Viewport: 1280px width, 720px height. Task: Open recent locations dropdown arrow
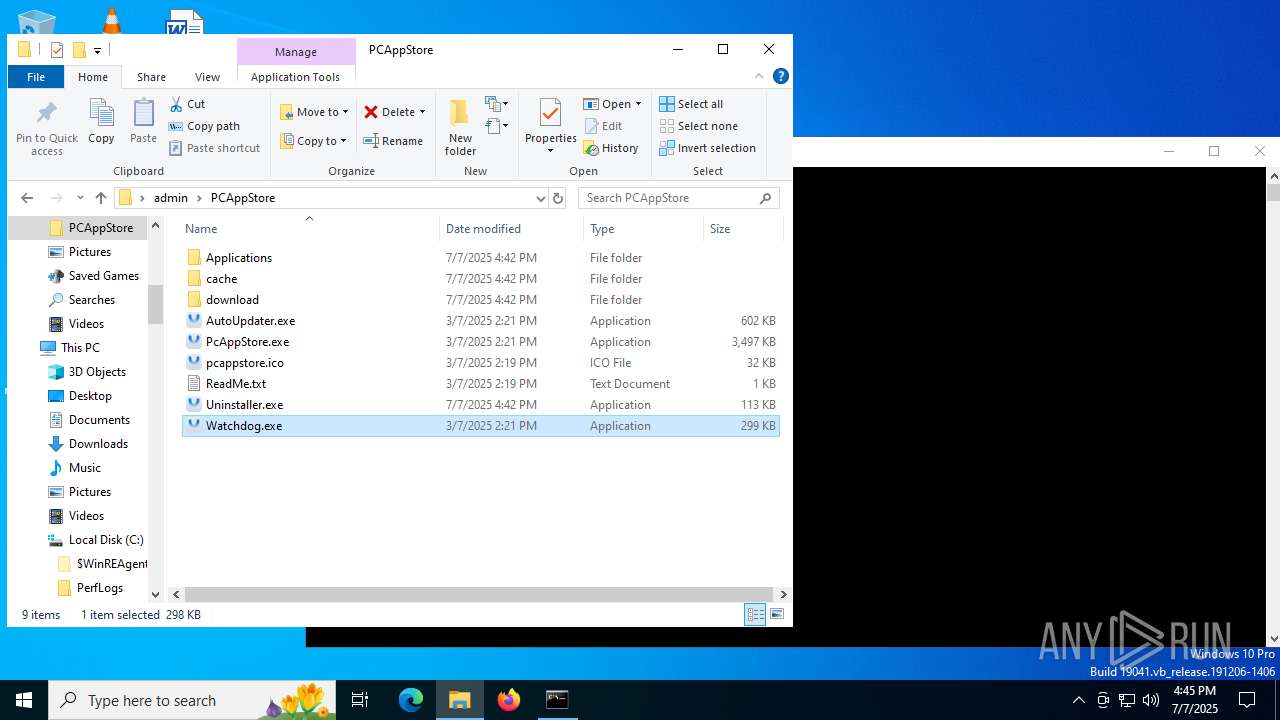tap(80, 198)
